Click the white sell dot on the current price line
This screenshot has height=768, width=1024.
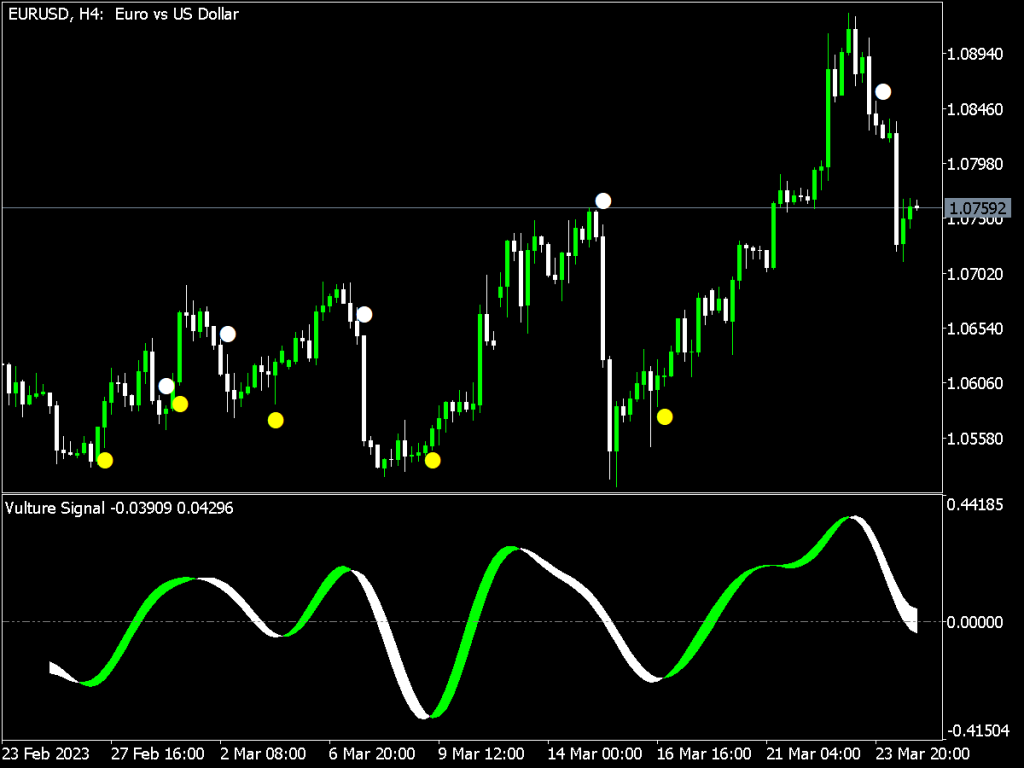(x=603, y=201)
